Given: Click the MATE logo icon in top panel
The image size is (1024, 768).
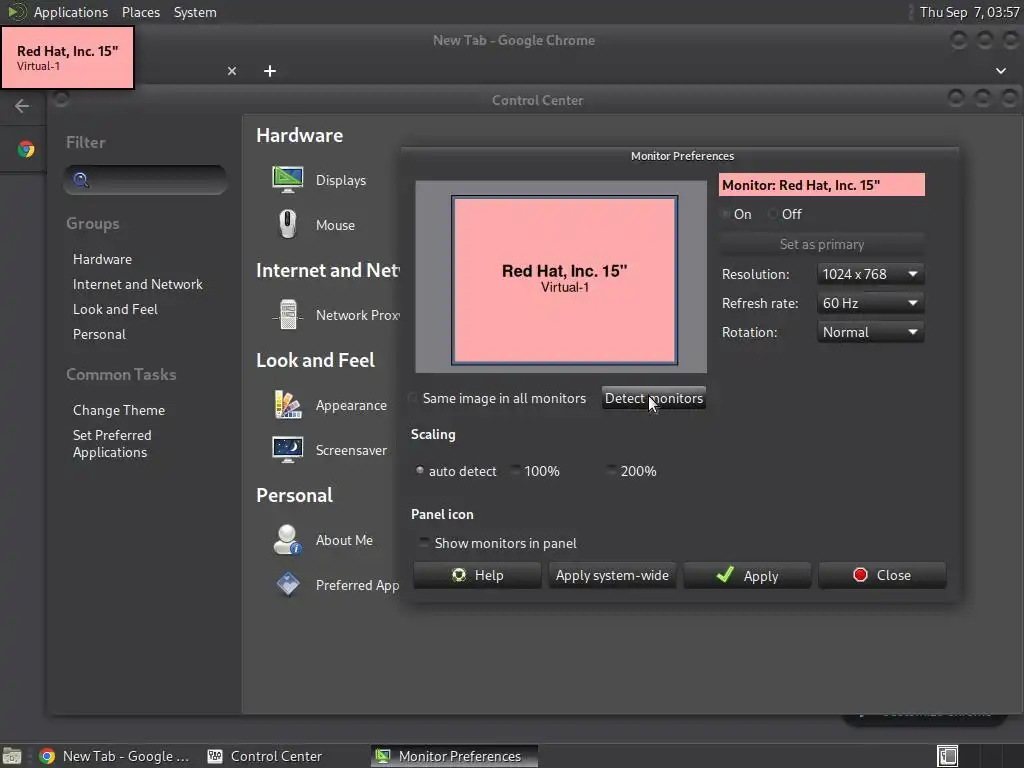Looking at the screenshot, I should click(16, 12).
